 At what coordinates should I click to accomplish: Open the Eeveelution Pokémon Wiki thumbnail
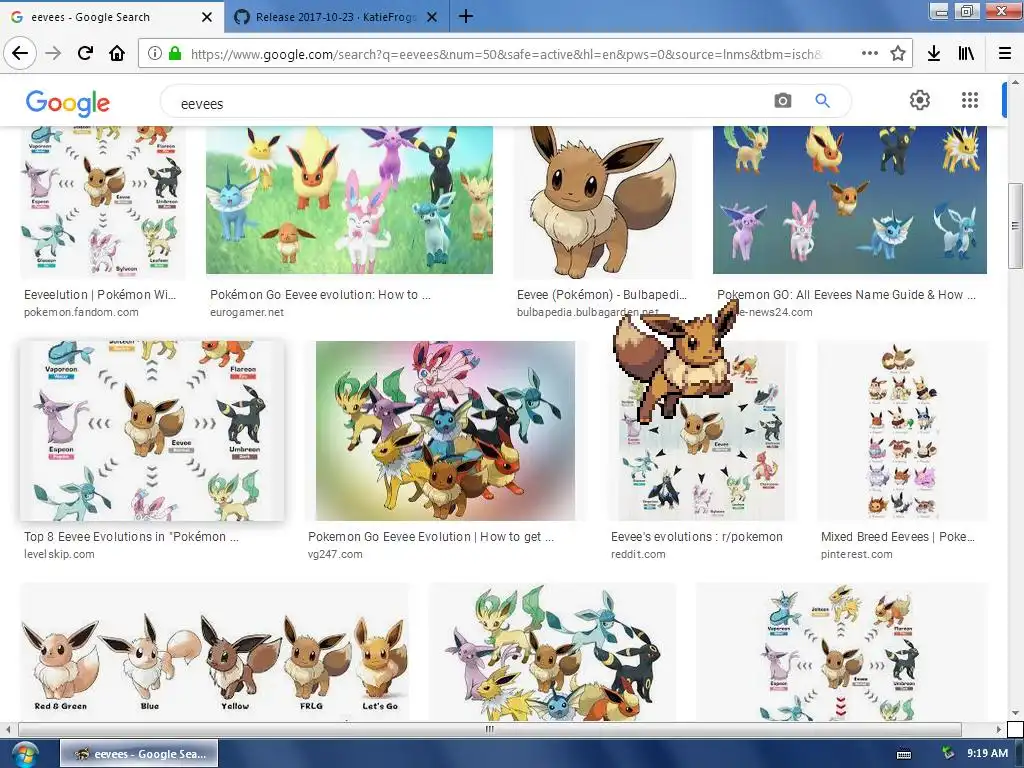[x=103, y=200]
